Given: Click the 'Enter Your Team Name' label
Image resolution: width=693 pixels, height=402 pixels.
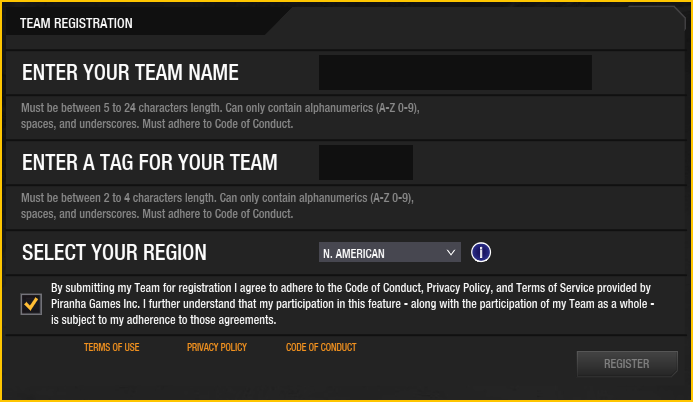Looking at the screenshot, I should pos(130,73).
